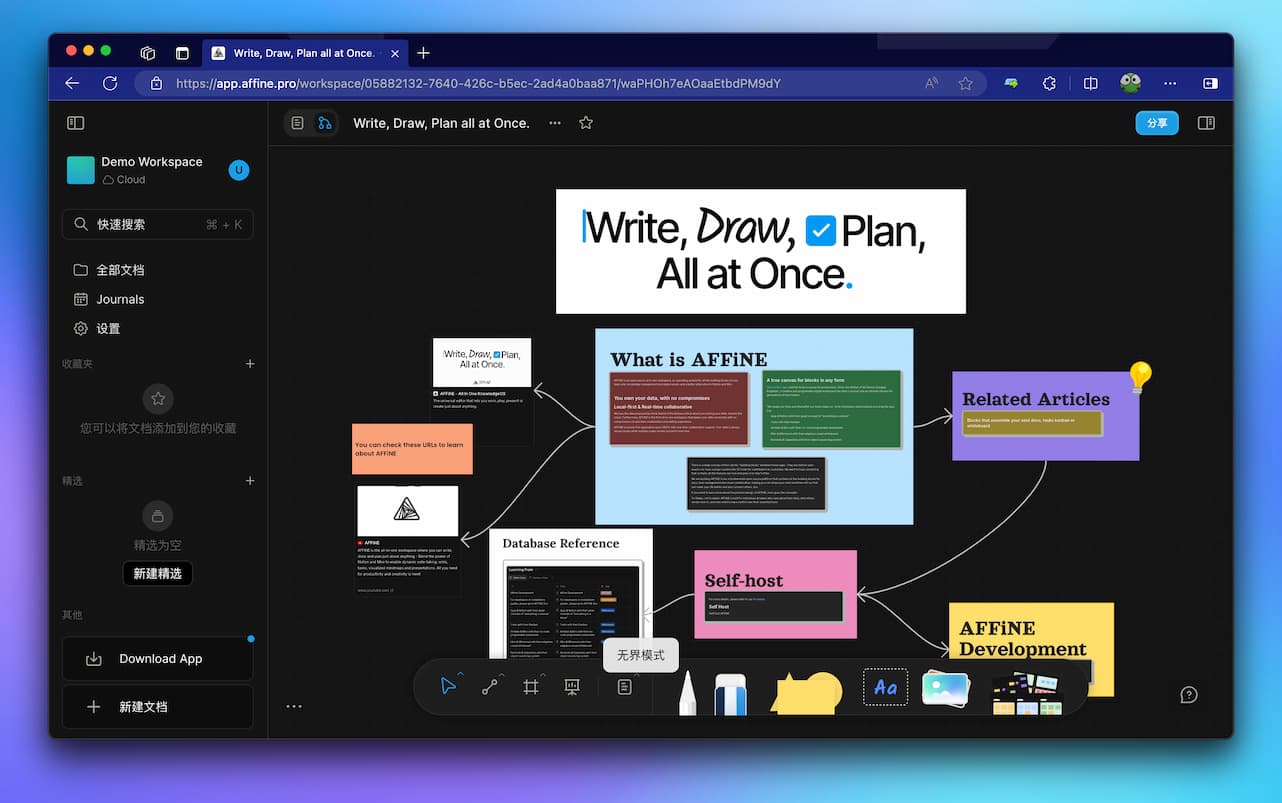This screenshot has height=803, width=1282.
Task: Open the document more-options ellipsis
Action: click(555, 123)
